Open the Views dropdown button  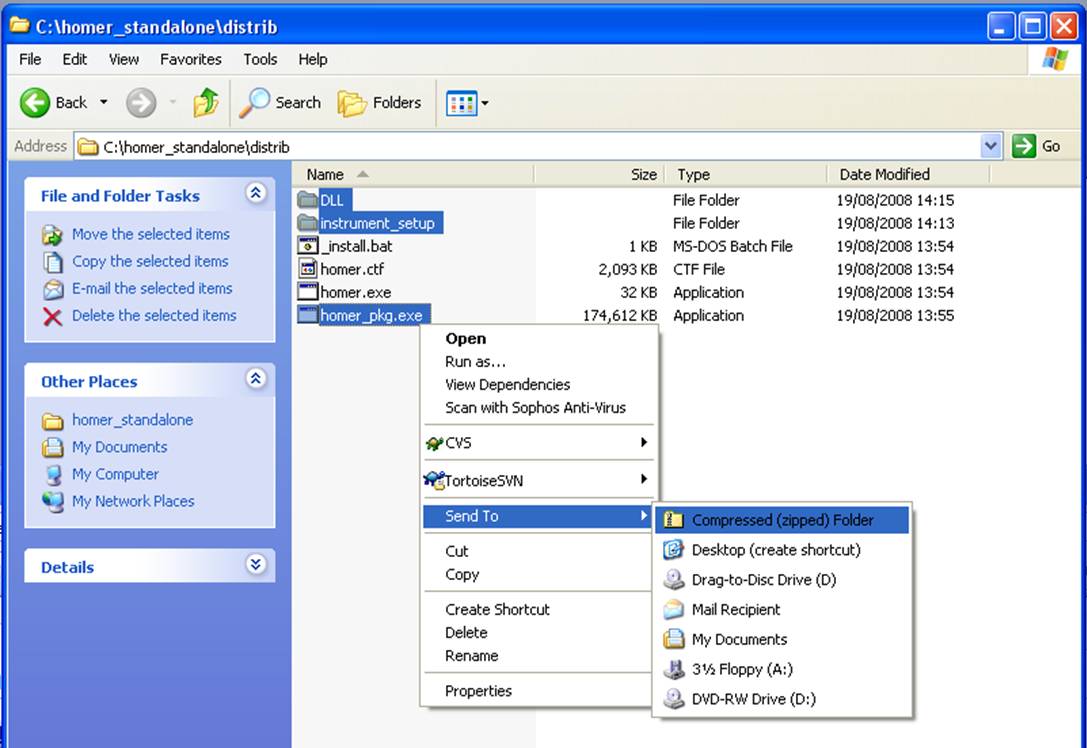(x=467, y=102)
